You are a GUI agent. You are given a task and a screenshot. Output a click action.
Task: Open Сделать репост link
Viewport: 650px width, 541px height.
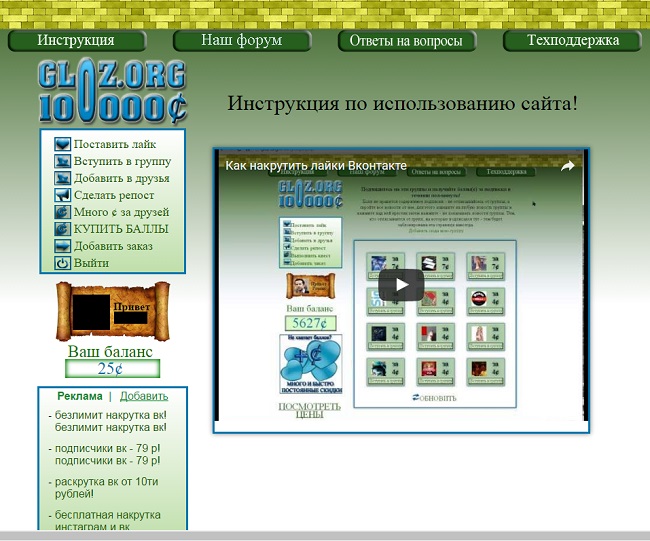pyautogui.click(x=114, y=195)
